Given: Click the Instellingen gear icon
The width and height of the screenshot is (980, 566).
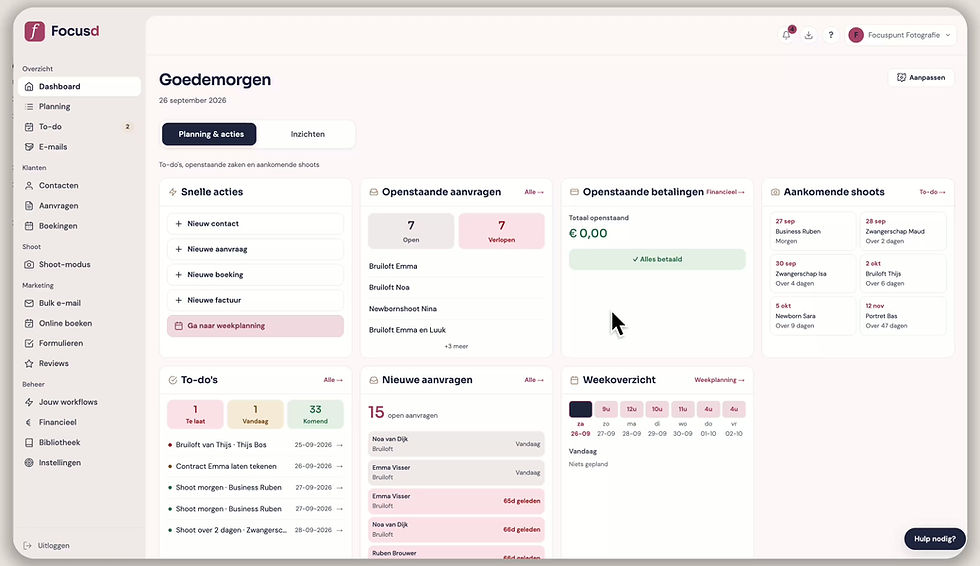Looking at the screenshot, I should 29,462.
